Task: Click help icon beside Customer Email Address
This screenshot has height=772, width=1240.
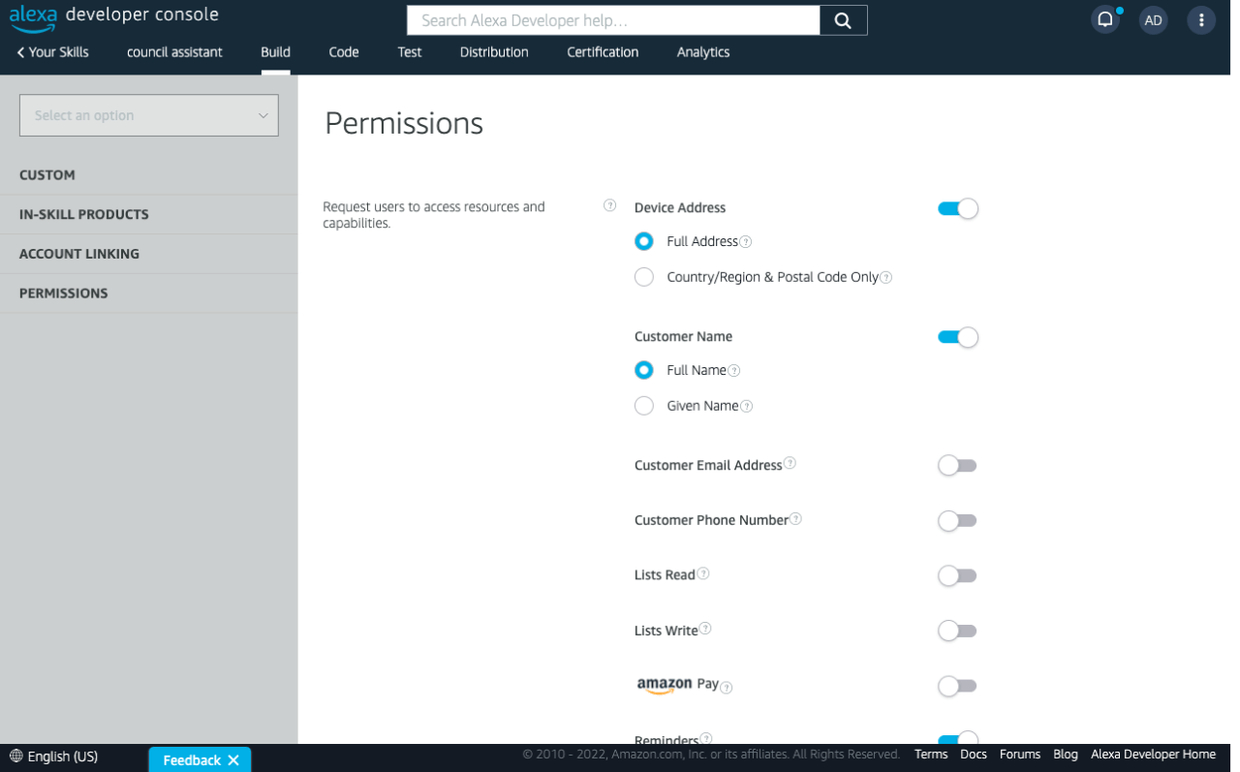Action: 790,464
